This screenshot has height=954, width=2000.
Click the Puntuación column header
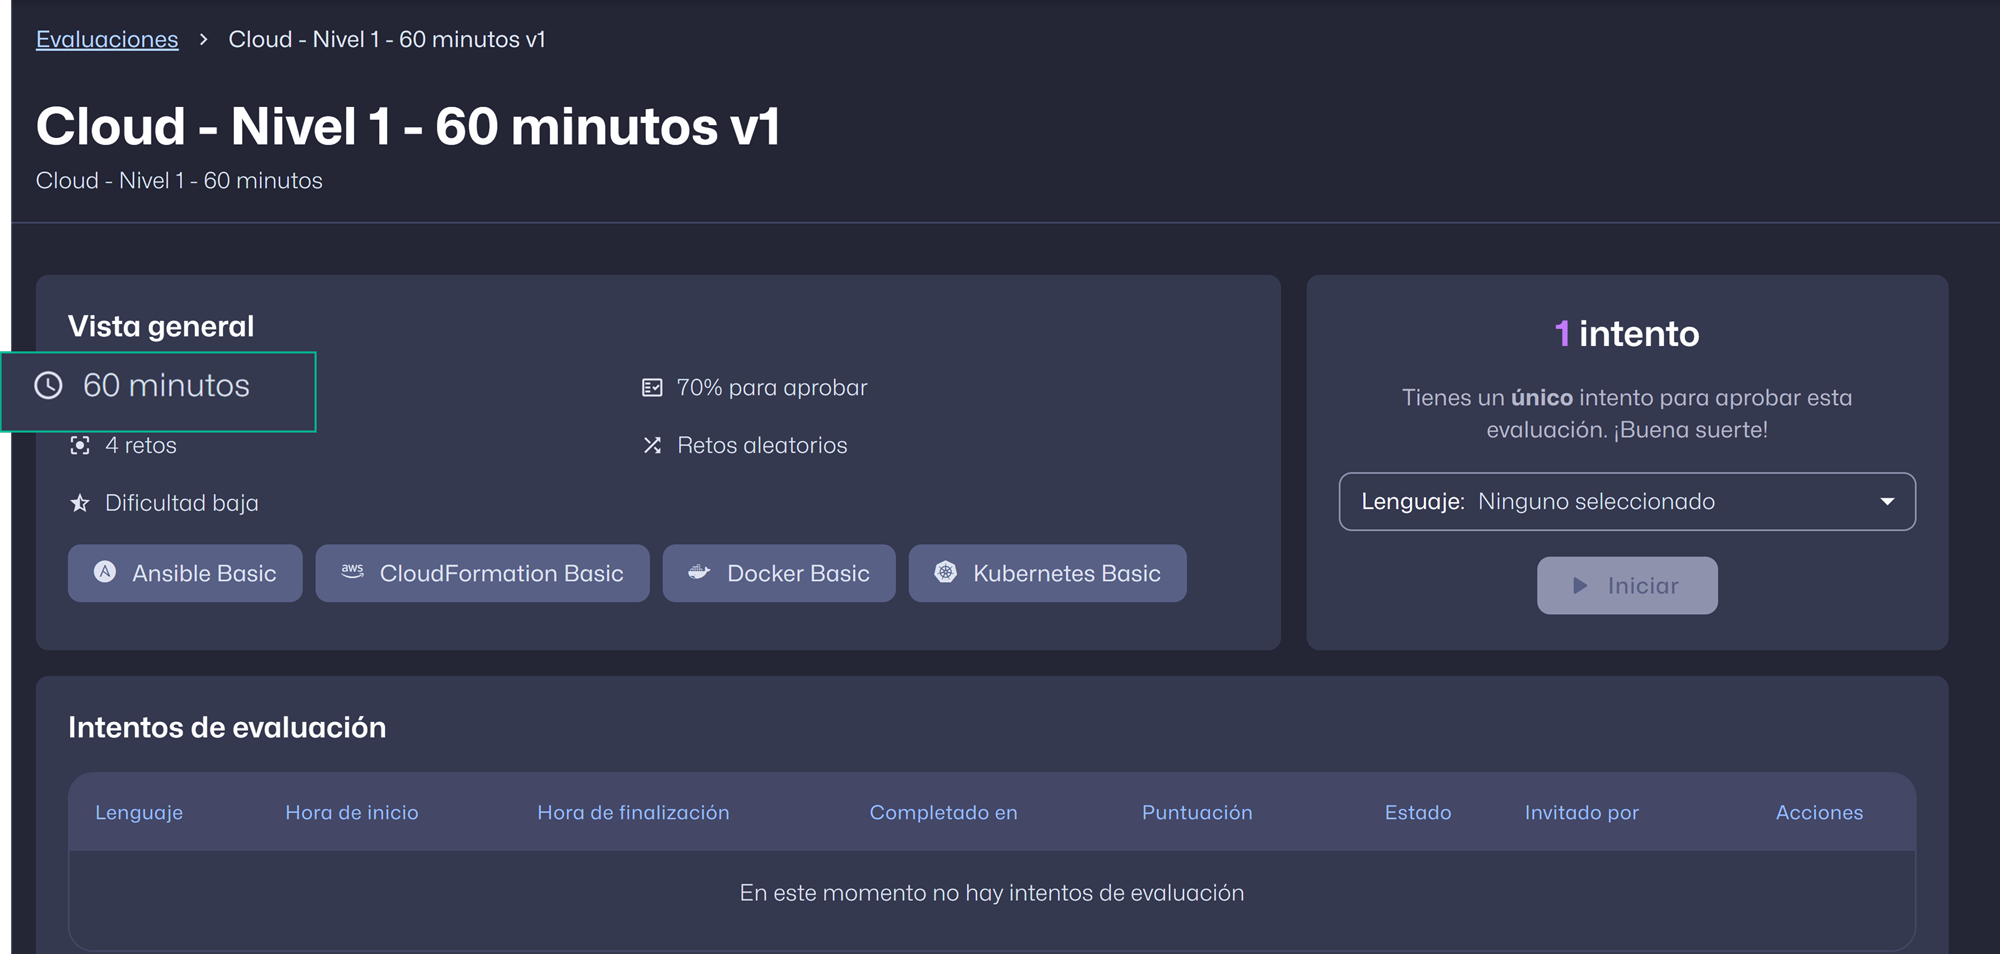point(1197,812)
